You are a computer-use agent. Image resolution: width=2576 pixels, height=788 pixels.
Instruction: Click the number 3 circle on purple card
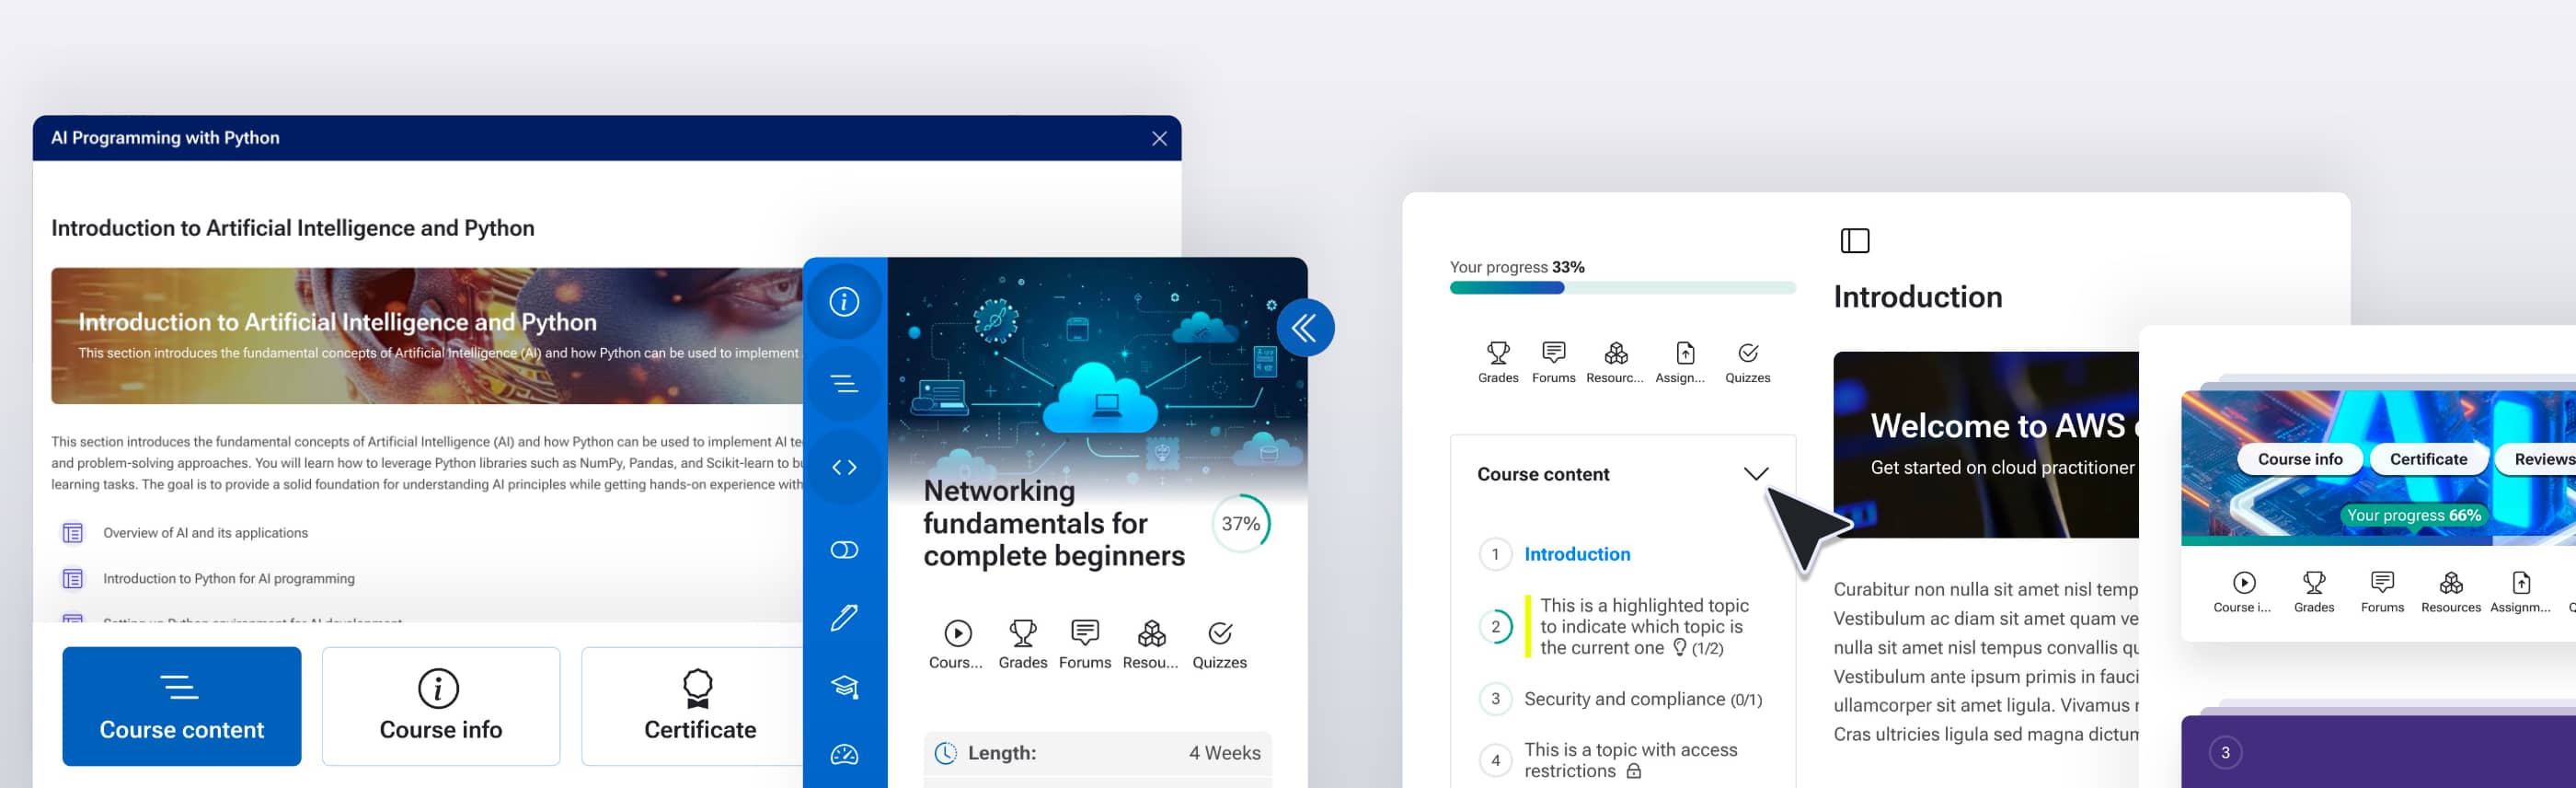pyautogui.click(x=2225, y=753)
